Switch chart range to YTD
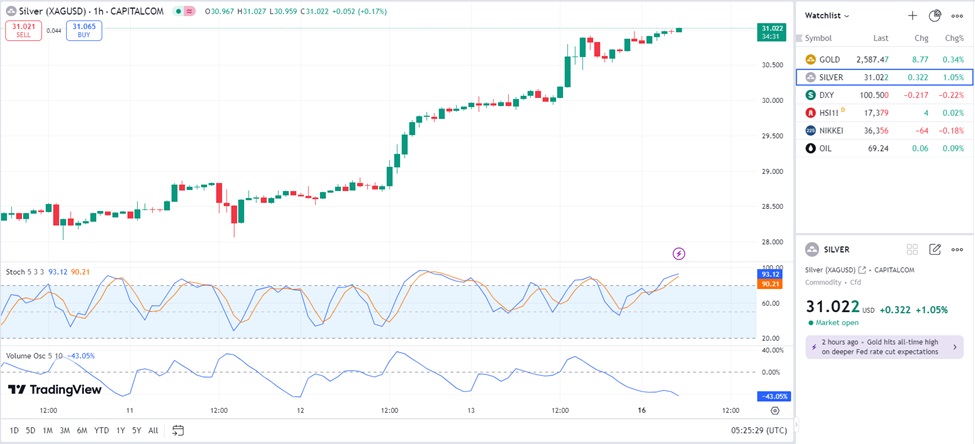 pos(101,430)
